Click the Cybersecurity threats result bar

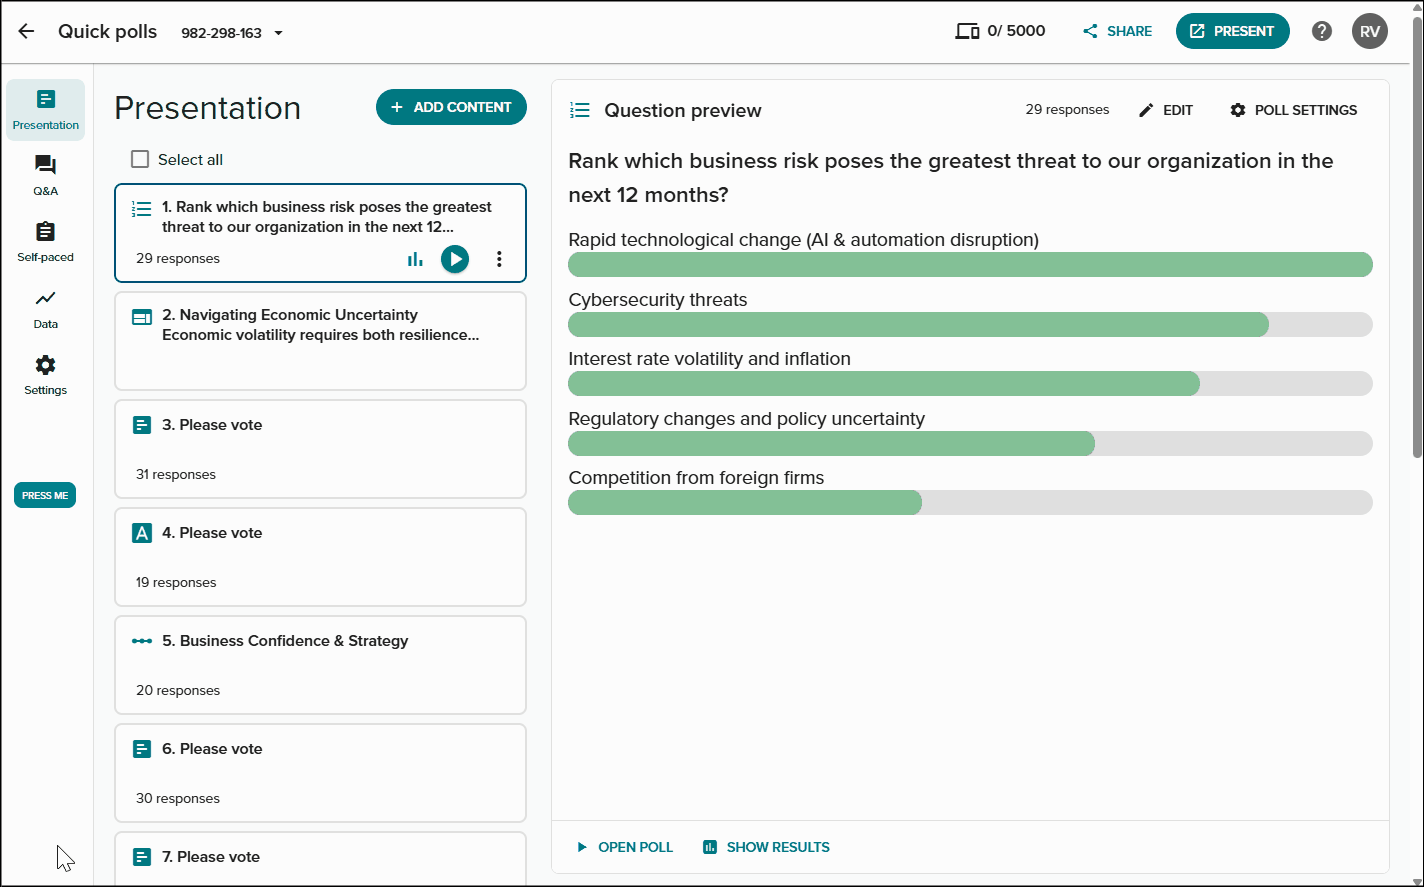point(970,324)
